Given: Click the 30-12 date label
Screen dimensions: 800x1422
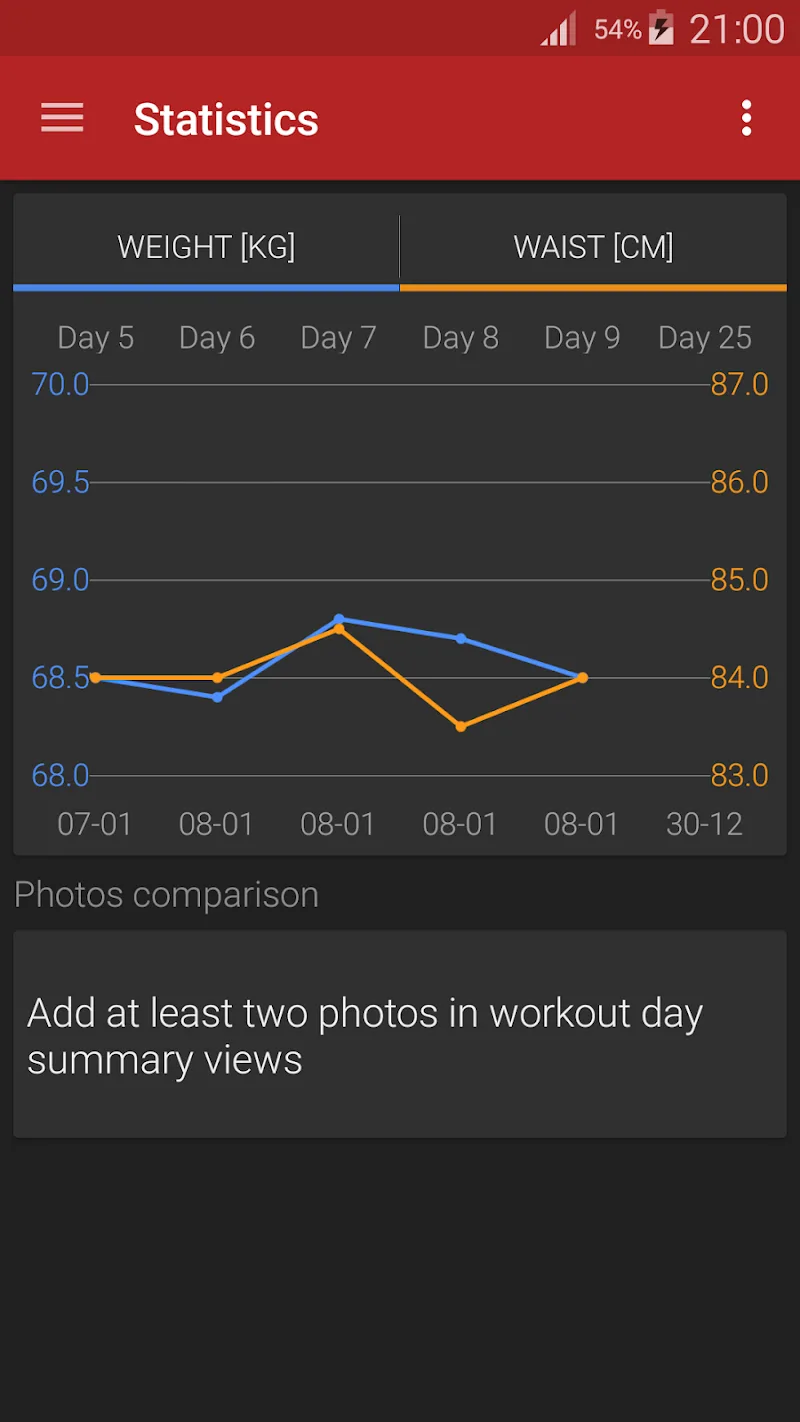Looking at the screenshot, I should [x=704, y=824].
